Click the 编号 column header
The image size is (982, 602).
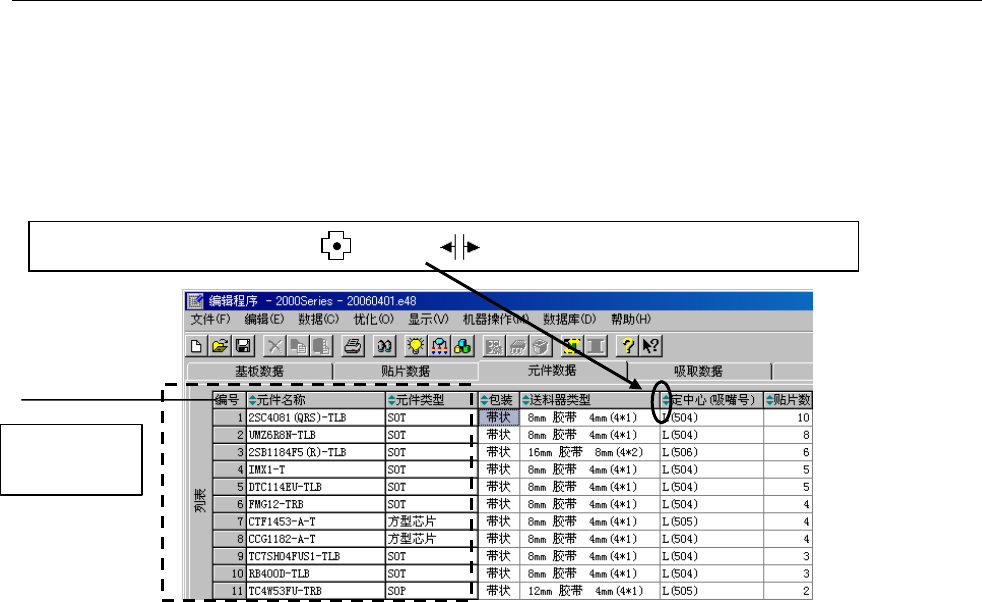229,400
